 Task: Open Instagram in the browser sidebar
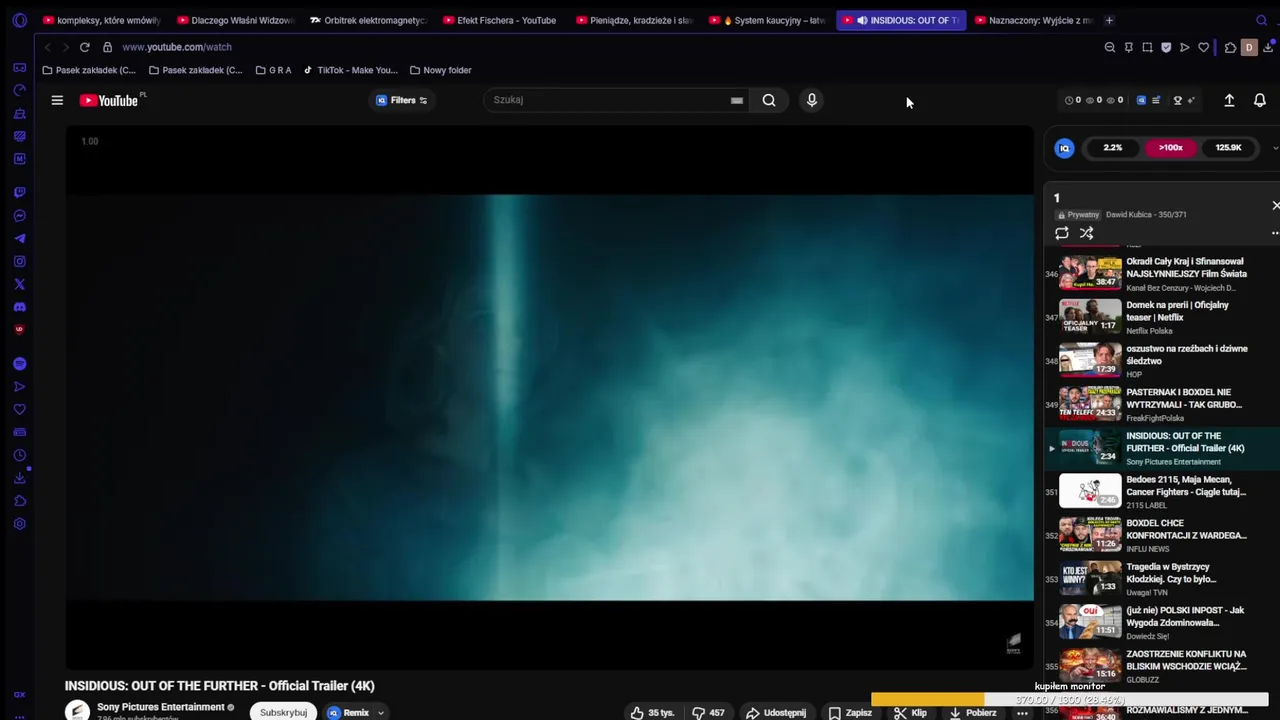(x=19, y=261)
